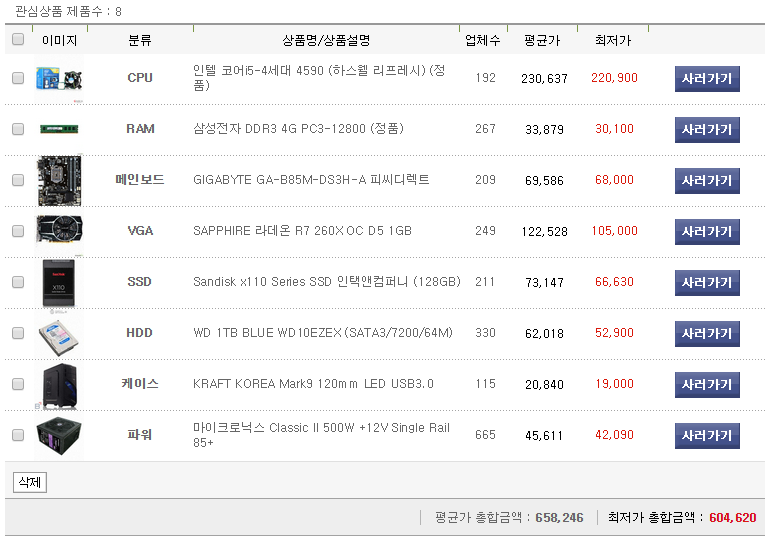Open GIGABYTE GA-B85M-DS3H-A product name
773x545 pixels.
point(311,180)
